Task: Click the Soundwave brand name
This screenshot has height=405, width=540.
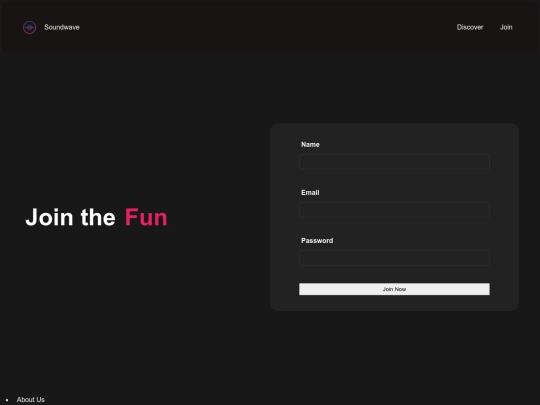Action: click(62, 27)
